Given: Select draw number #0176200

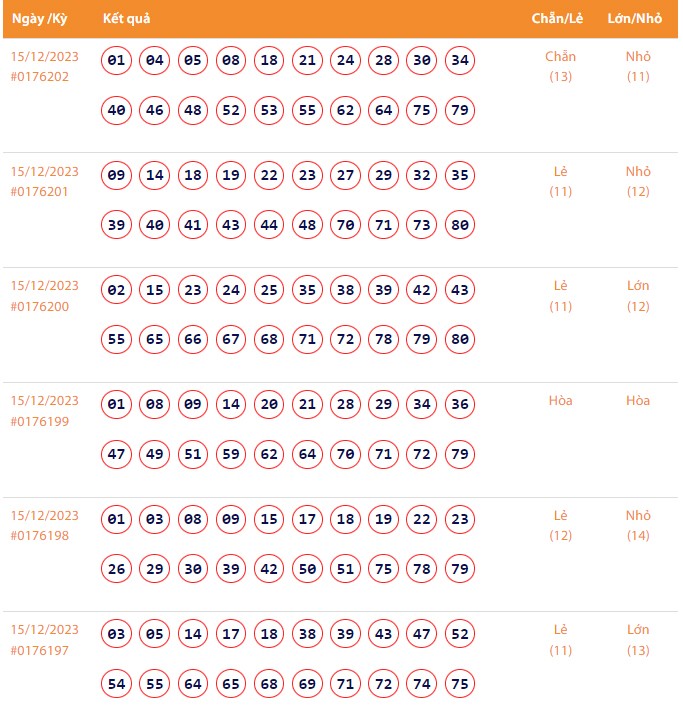Looking at the screenshot, I should coord(40,306).
